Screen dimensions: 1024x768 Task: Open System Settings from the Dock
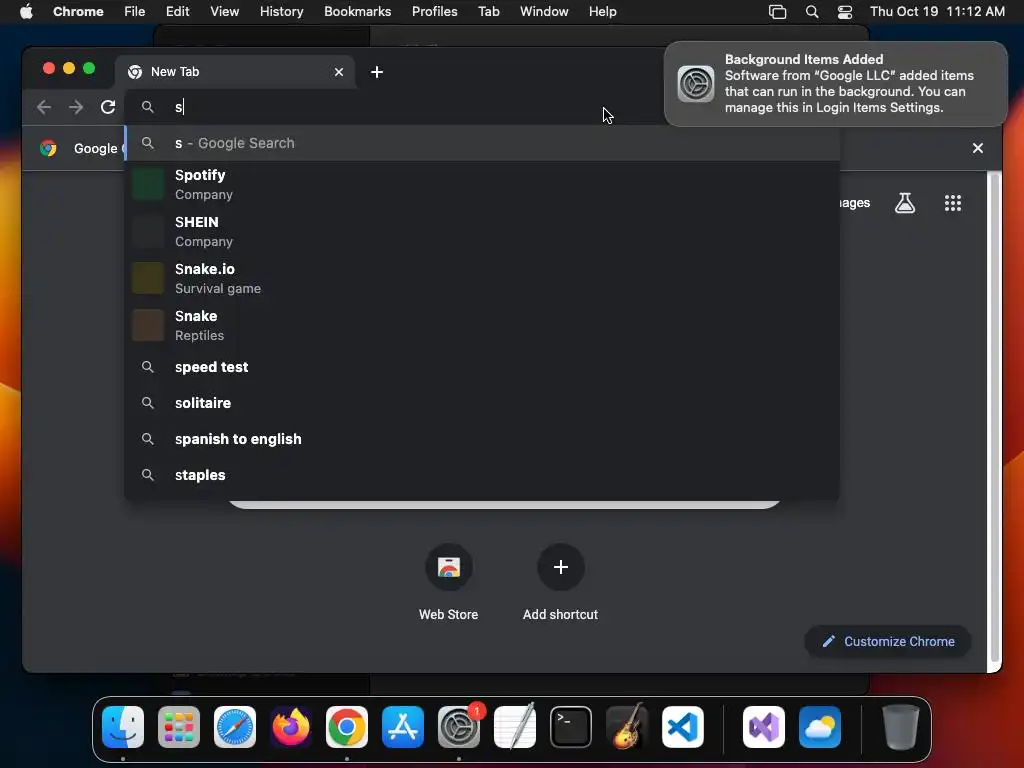(459, 727)
